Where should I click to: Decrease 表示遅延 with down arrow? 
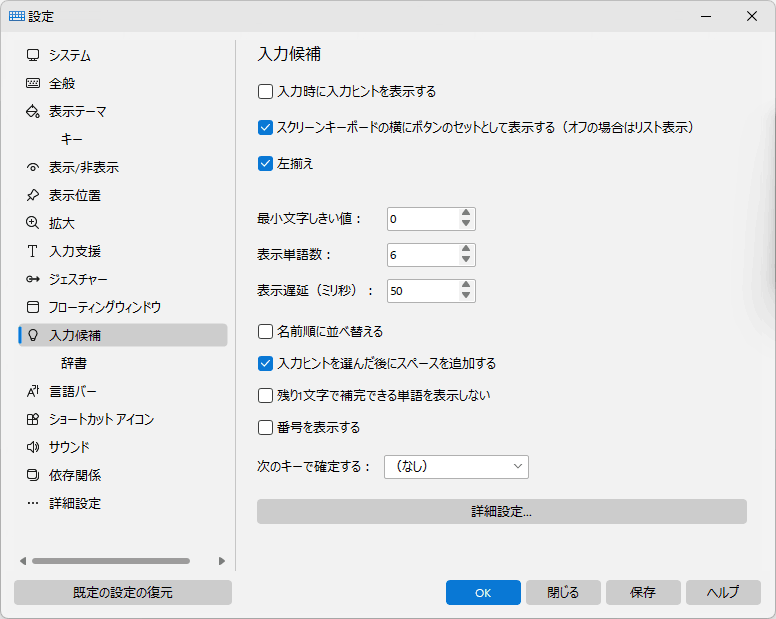tap(466, 296)
